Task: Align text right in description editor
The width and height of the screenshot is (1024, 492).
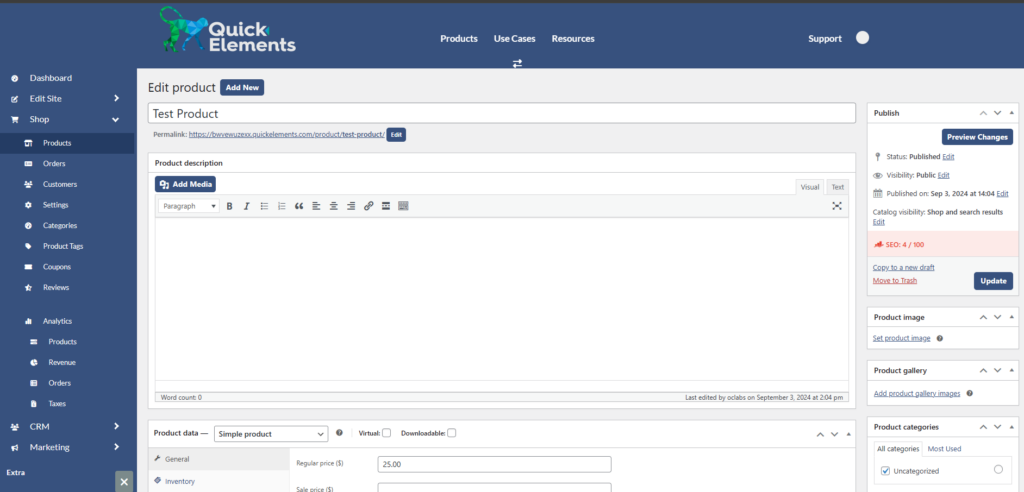Action: pos(351,206)
